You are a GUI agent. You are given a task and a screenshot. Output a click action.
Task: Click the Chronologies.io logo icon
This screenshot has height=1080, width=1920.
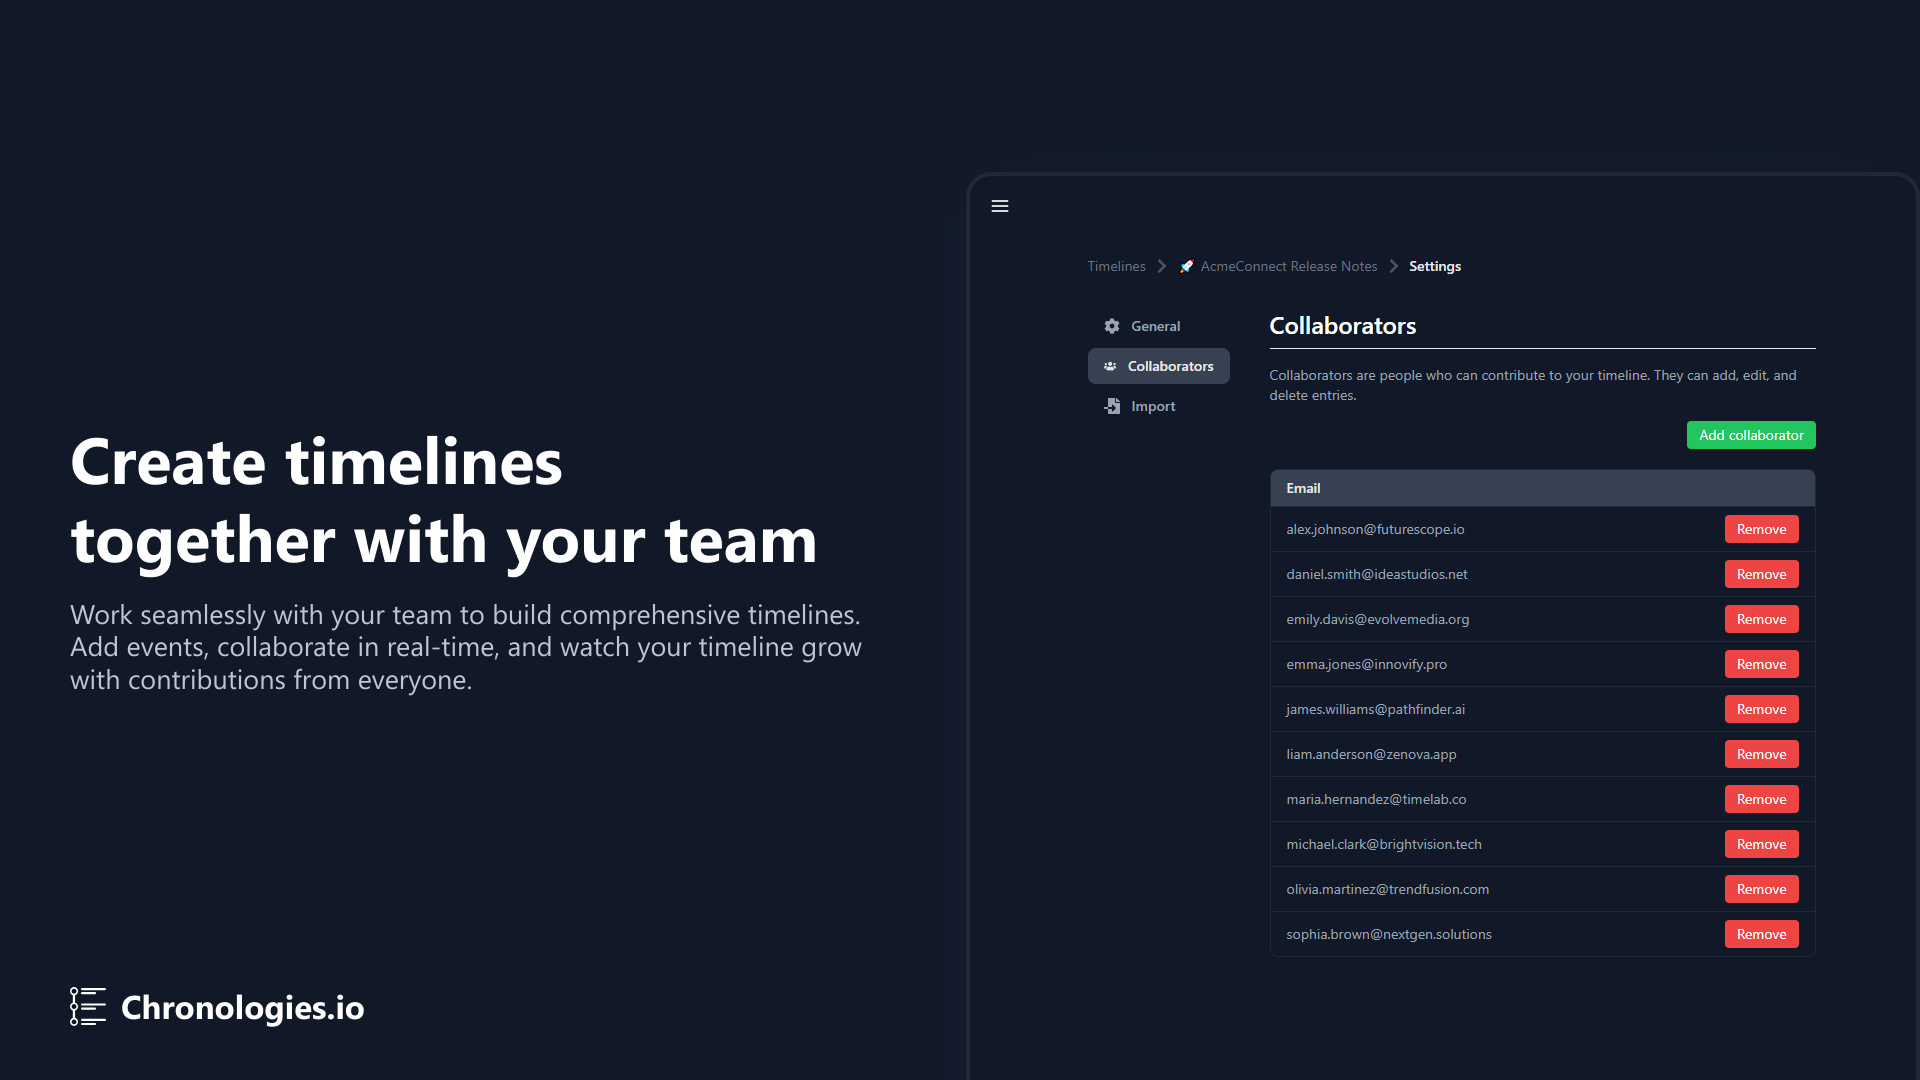coord(88,1007)
